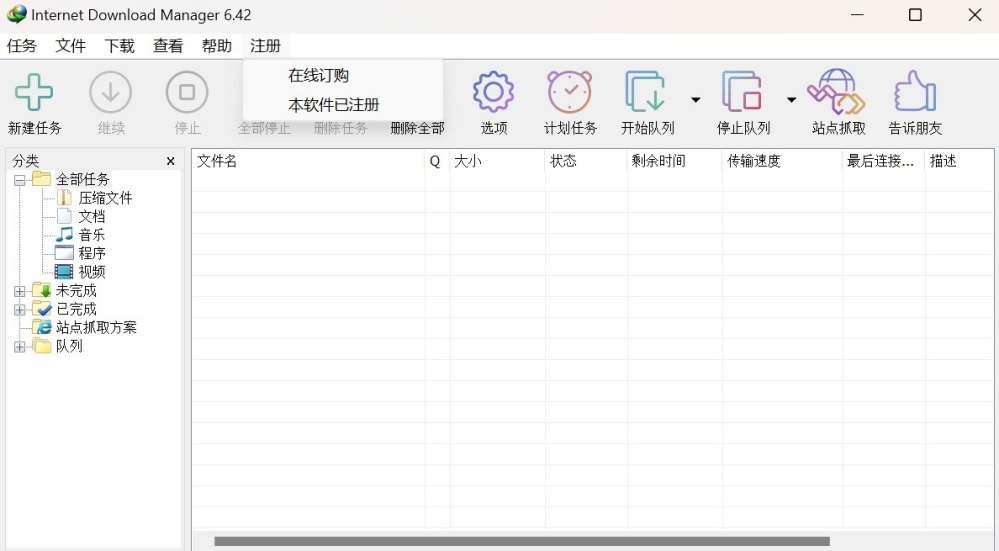Image resolution: width=999 pixels, height=551 pixels.
Task: Expand the 未完成 tree node
Action: click(x=20, y=292)
